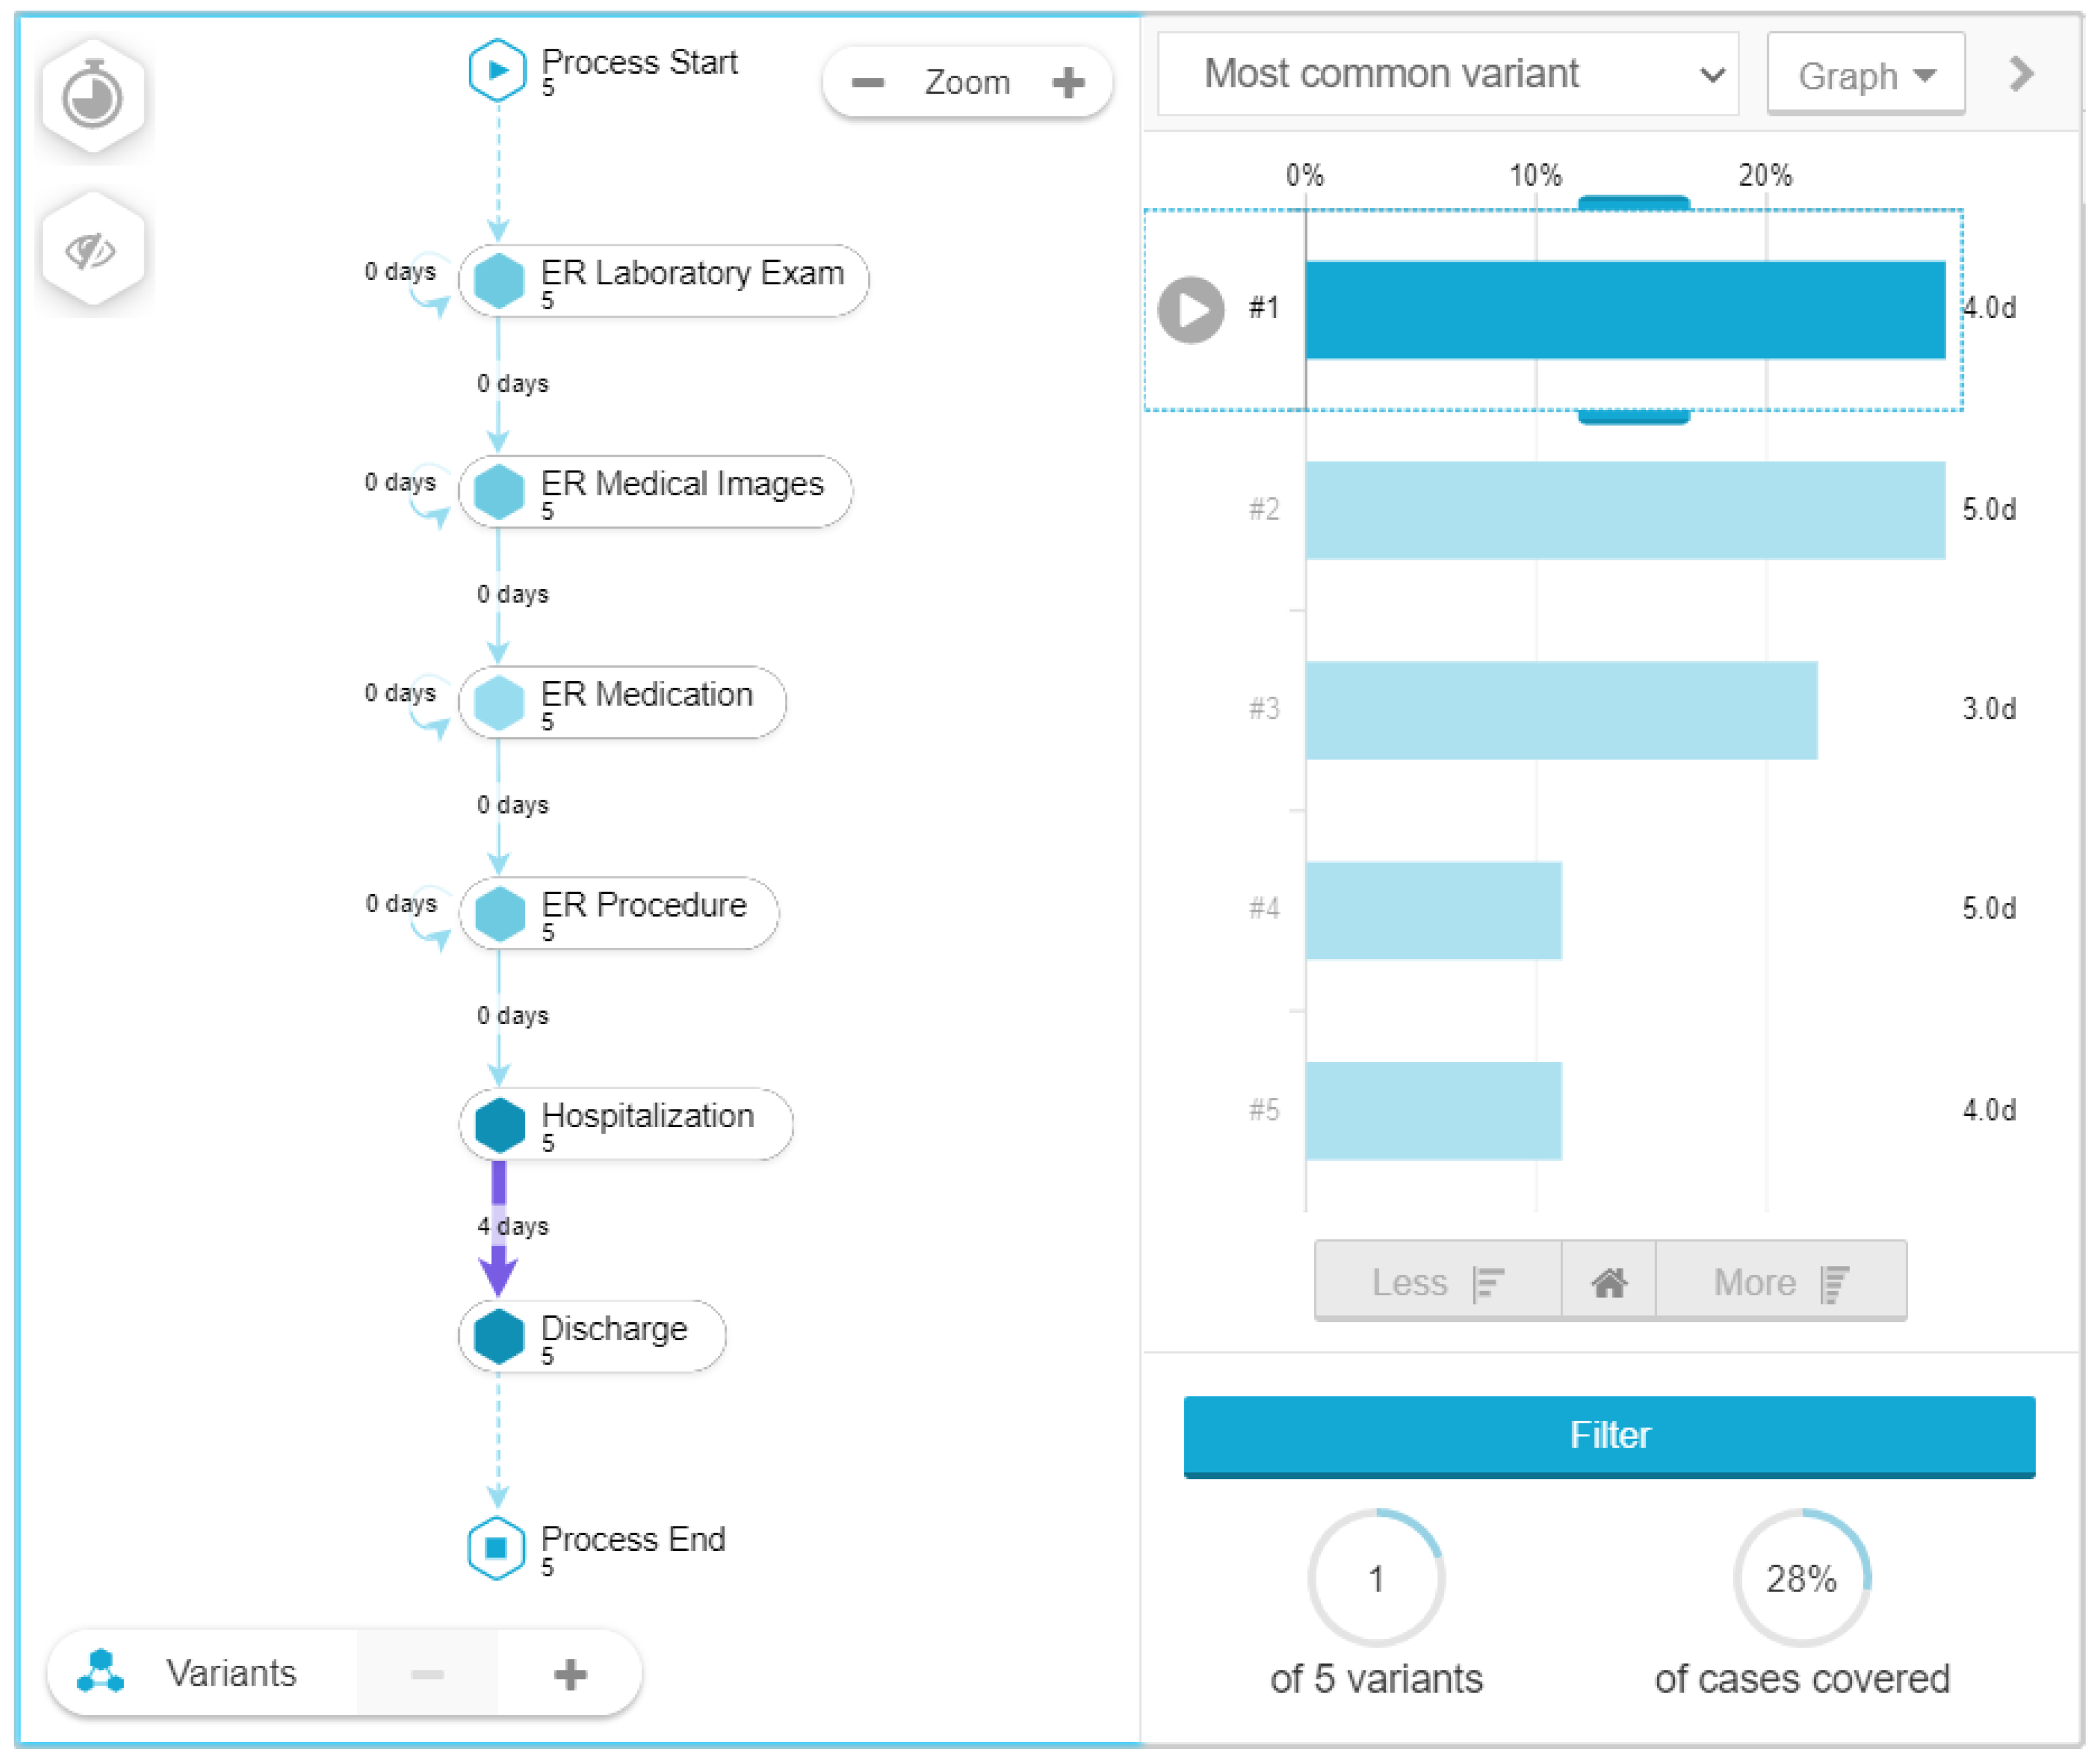Click the Hospitalization activity node
This screenshot has height=1762, width=2100.
[626, 1124]
